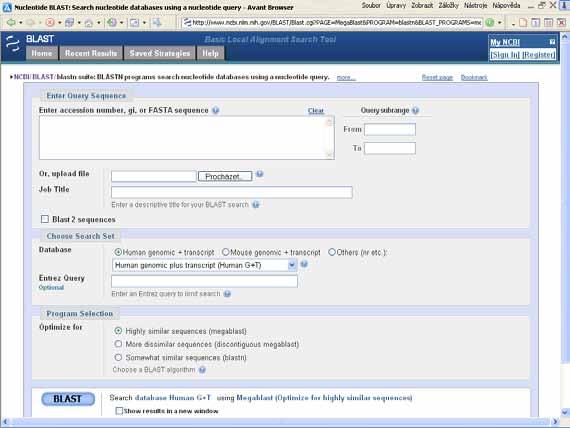Open the Úpravy menu
This screenshot has width=570, height=428.
(396, 5)
